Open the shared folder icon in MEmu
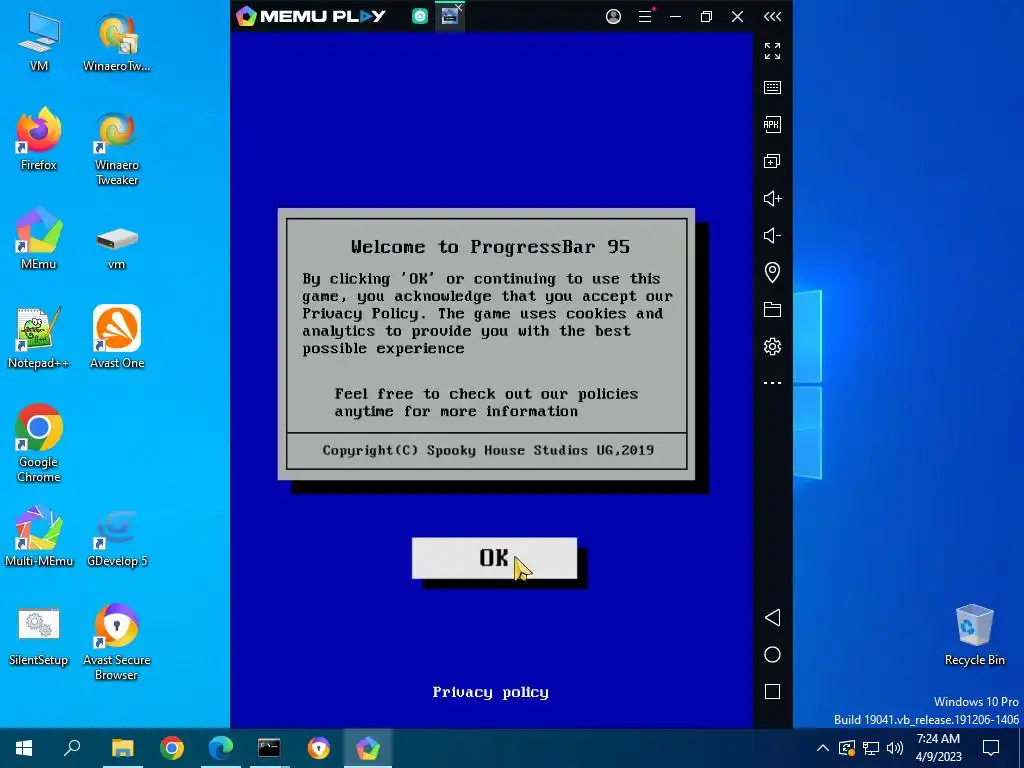 click(773, 310)
